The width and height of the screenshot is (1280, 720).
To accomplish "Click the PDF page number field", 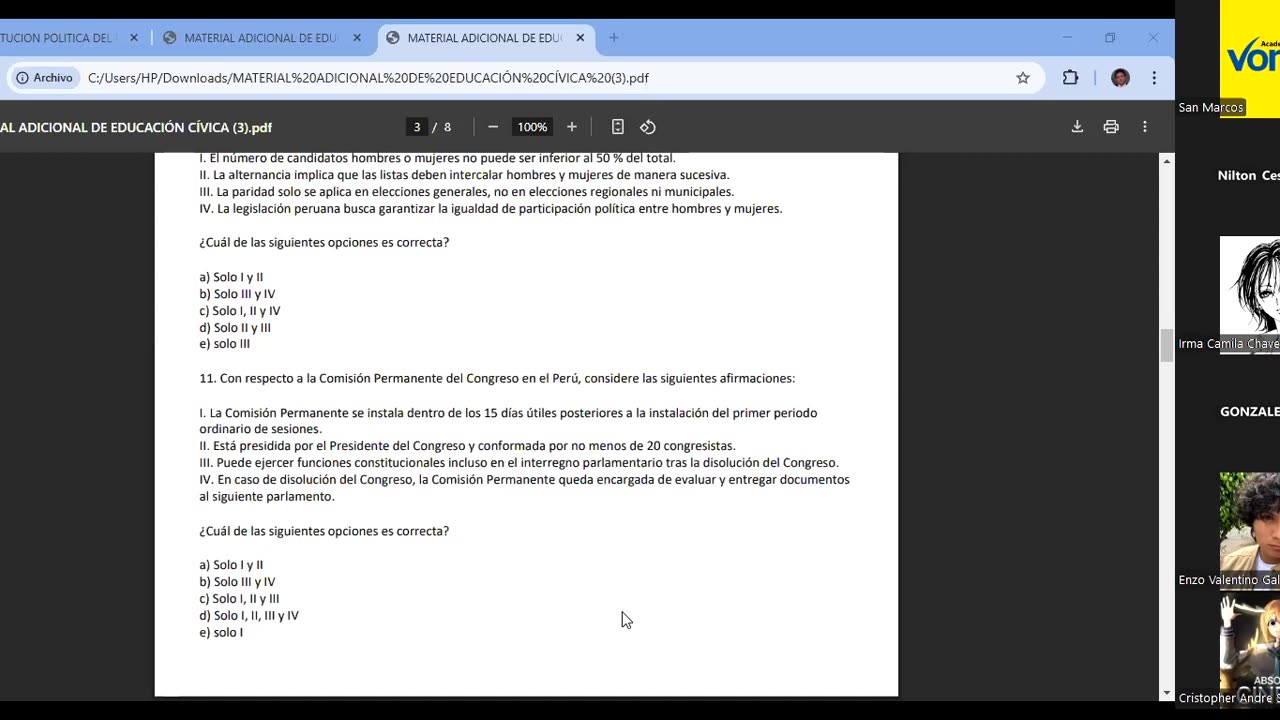I will 417,127.
